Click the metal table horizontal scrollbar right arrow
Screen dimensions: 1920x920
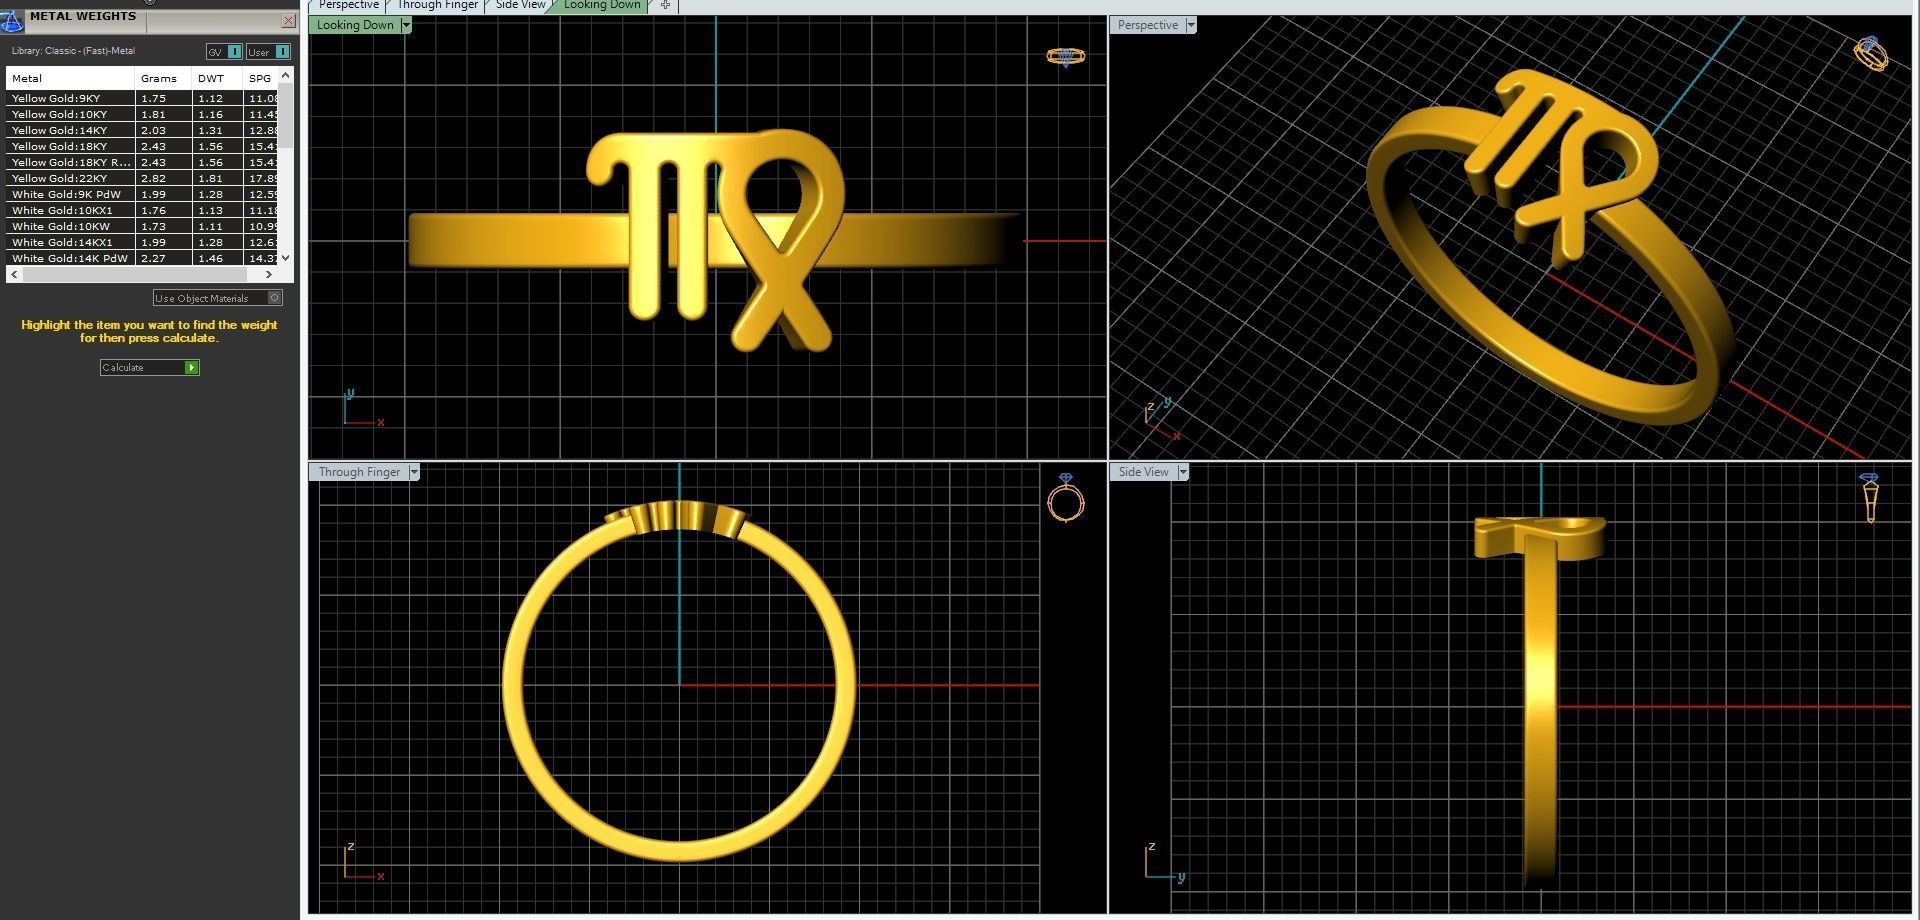268,274
